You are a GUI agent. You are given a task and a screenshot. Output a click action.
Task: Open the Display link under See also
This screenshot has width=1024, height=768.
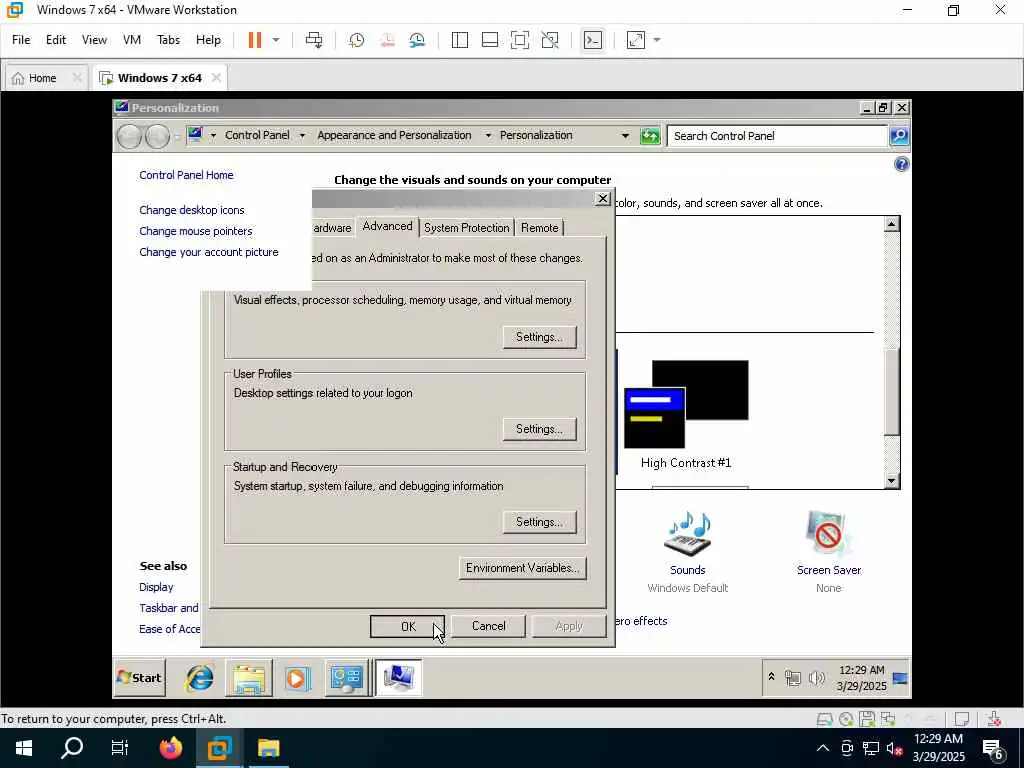156,587
